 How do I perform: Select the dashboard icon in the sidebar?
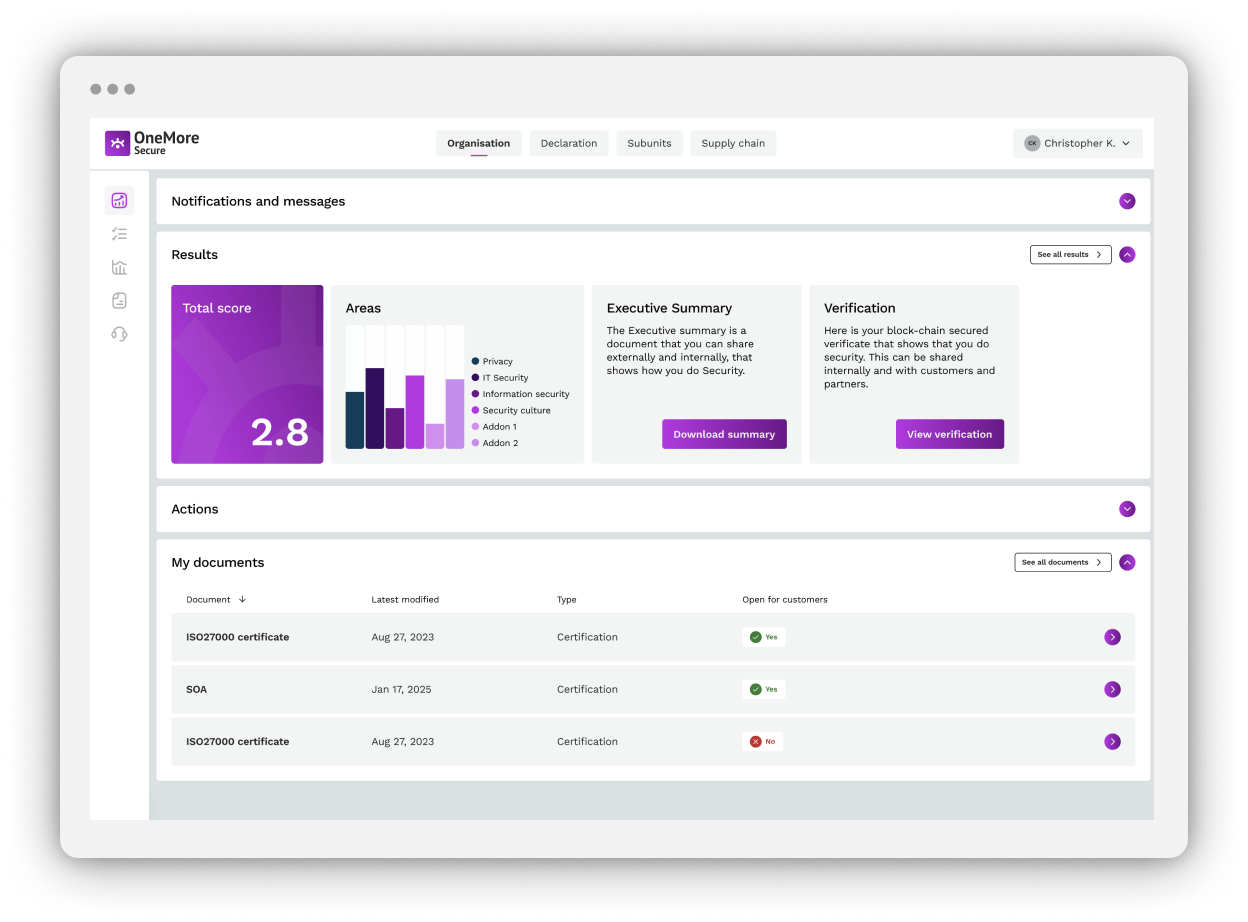119,200
